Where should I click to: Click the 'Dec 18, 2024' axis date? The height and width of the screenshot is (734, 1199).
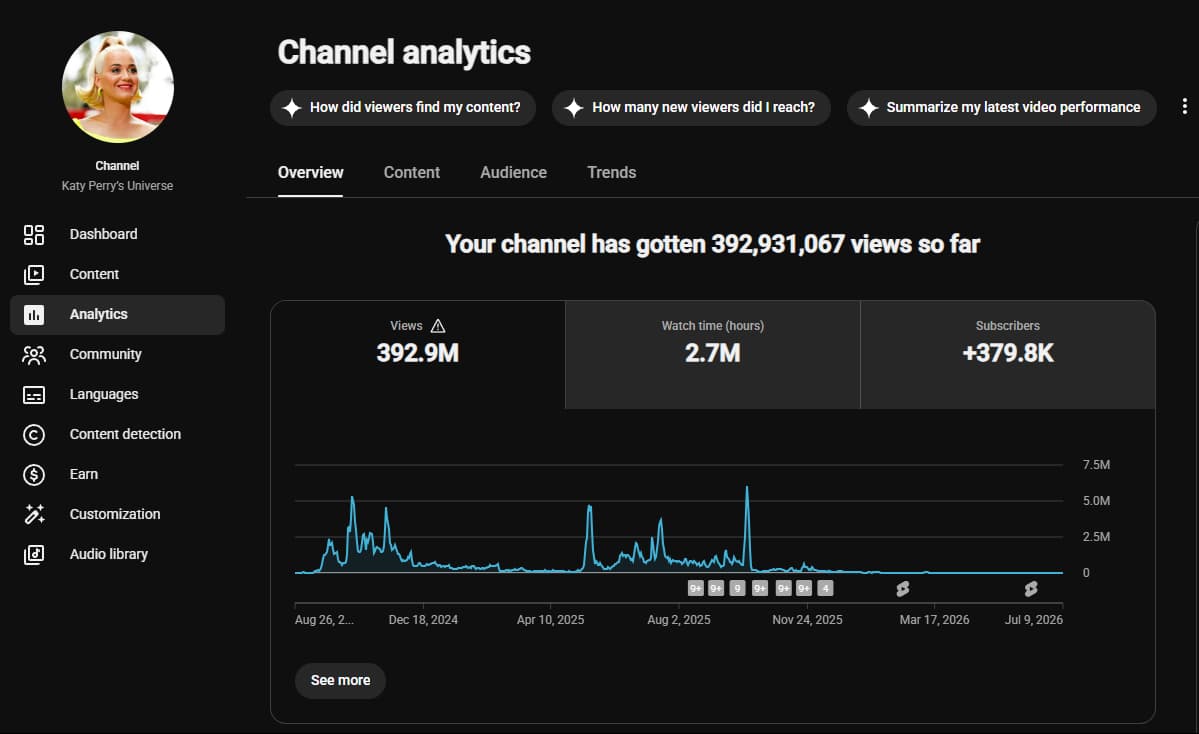pos(423,620)
